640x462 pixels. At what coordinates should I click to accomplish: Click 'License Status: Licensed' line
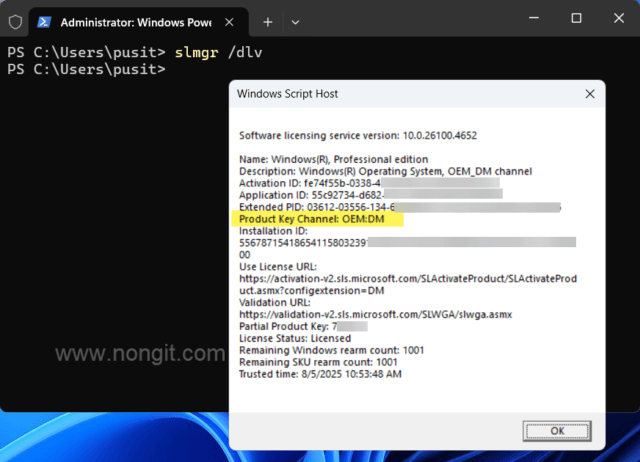[295, 338]
